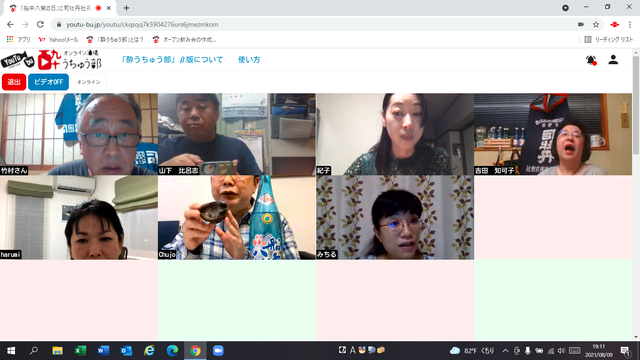Expand hidden system tray icons chevron
This screenshot has height=360, width=640.
(x=505, y=351)
